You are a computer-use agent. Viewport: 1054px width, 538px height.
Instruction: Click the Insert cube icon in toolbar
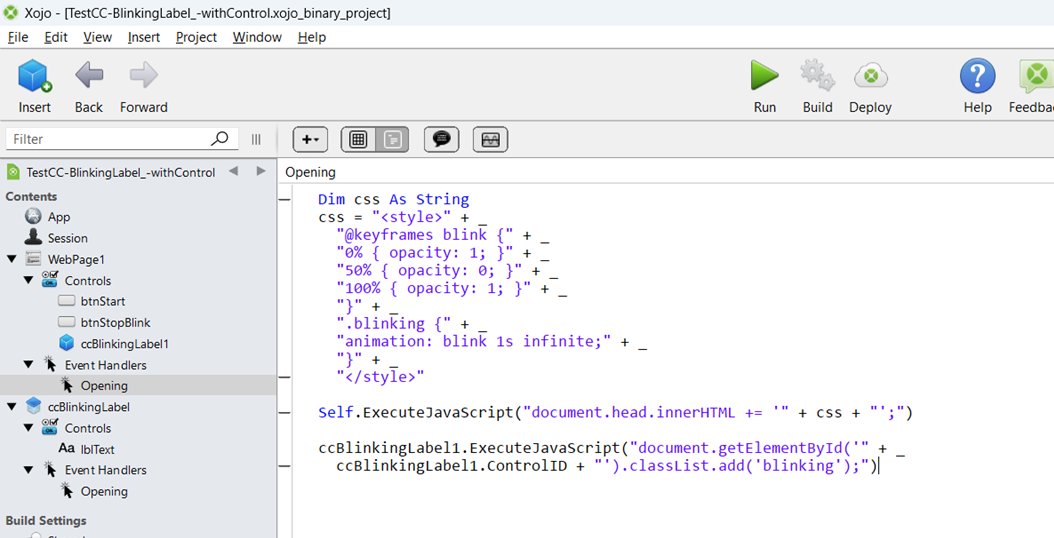[x=34, y=75]
